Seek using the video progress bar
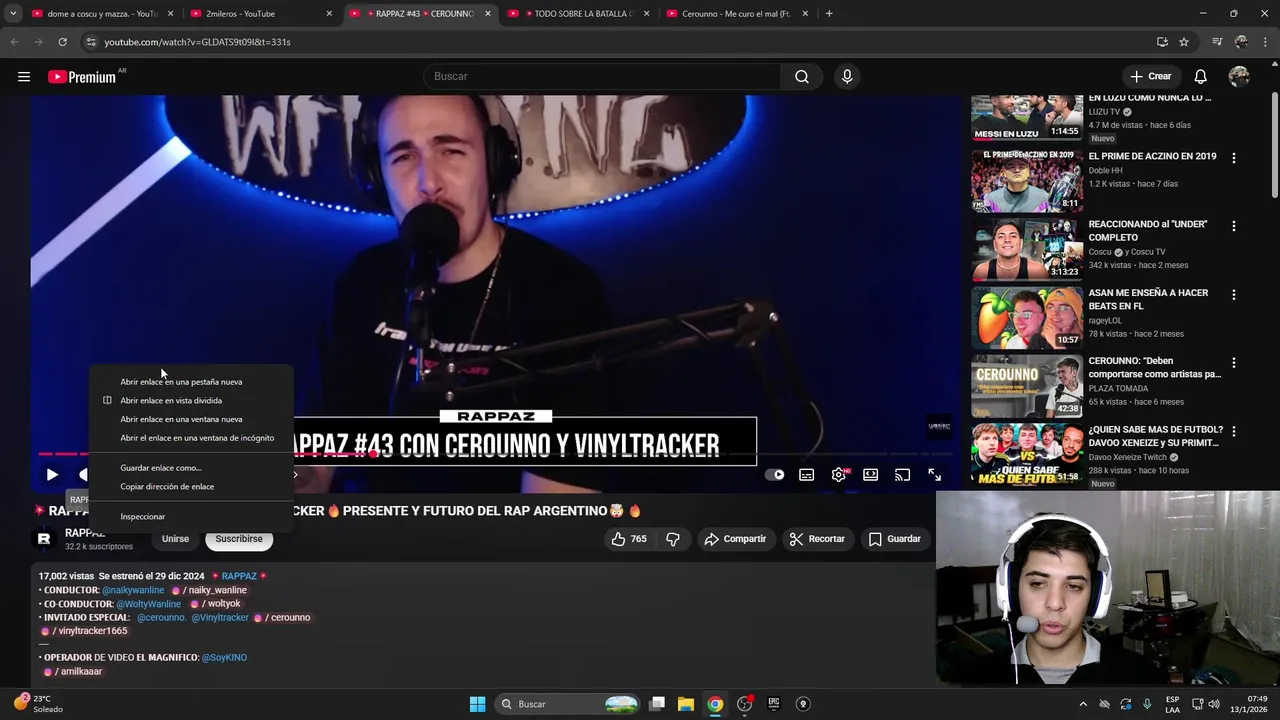 pos(495,454)
